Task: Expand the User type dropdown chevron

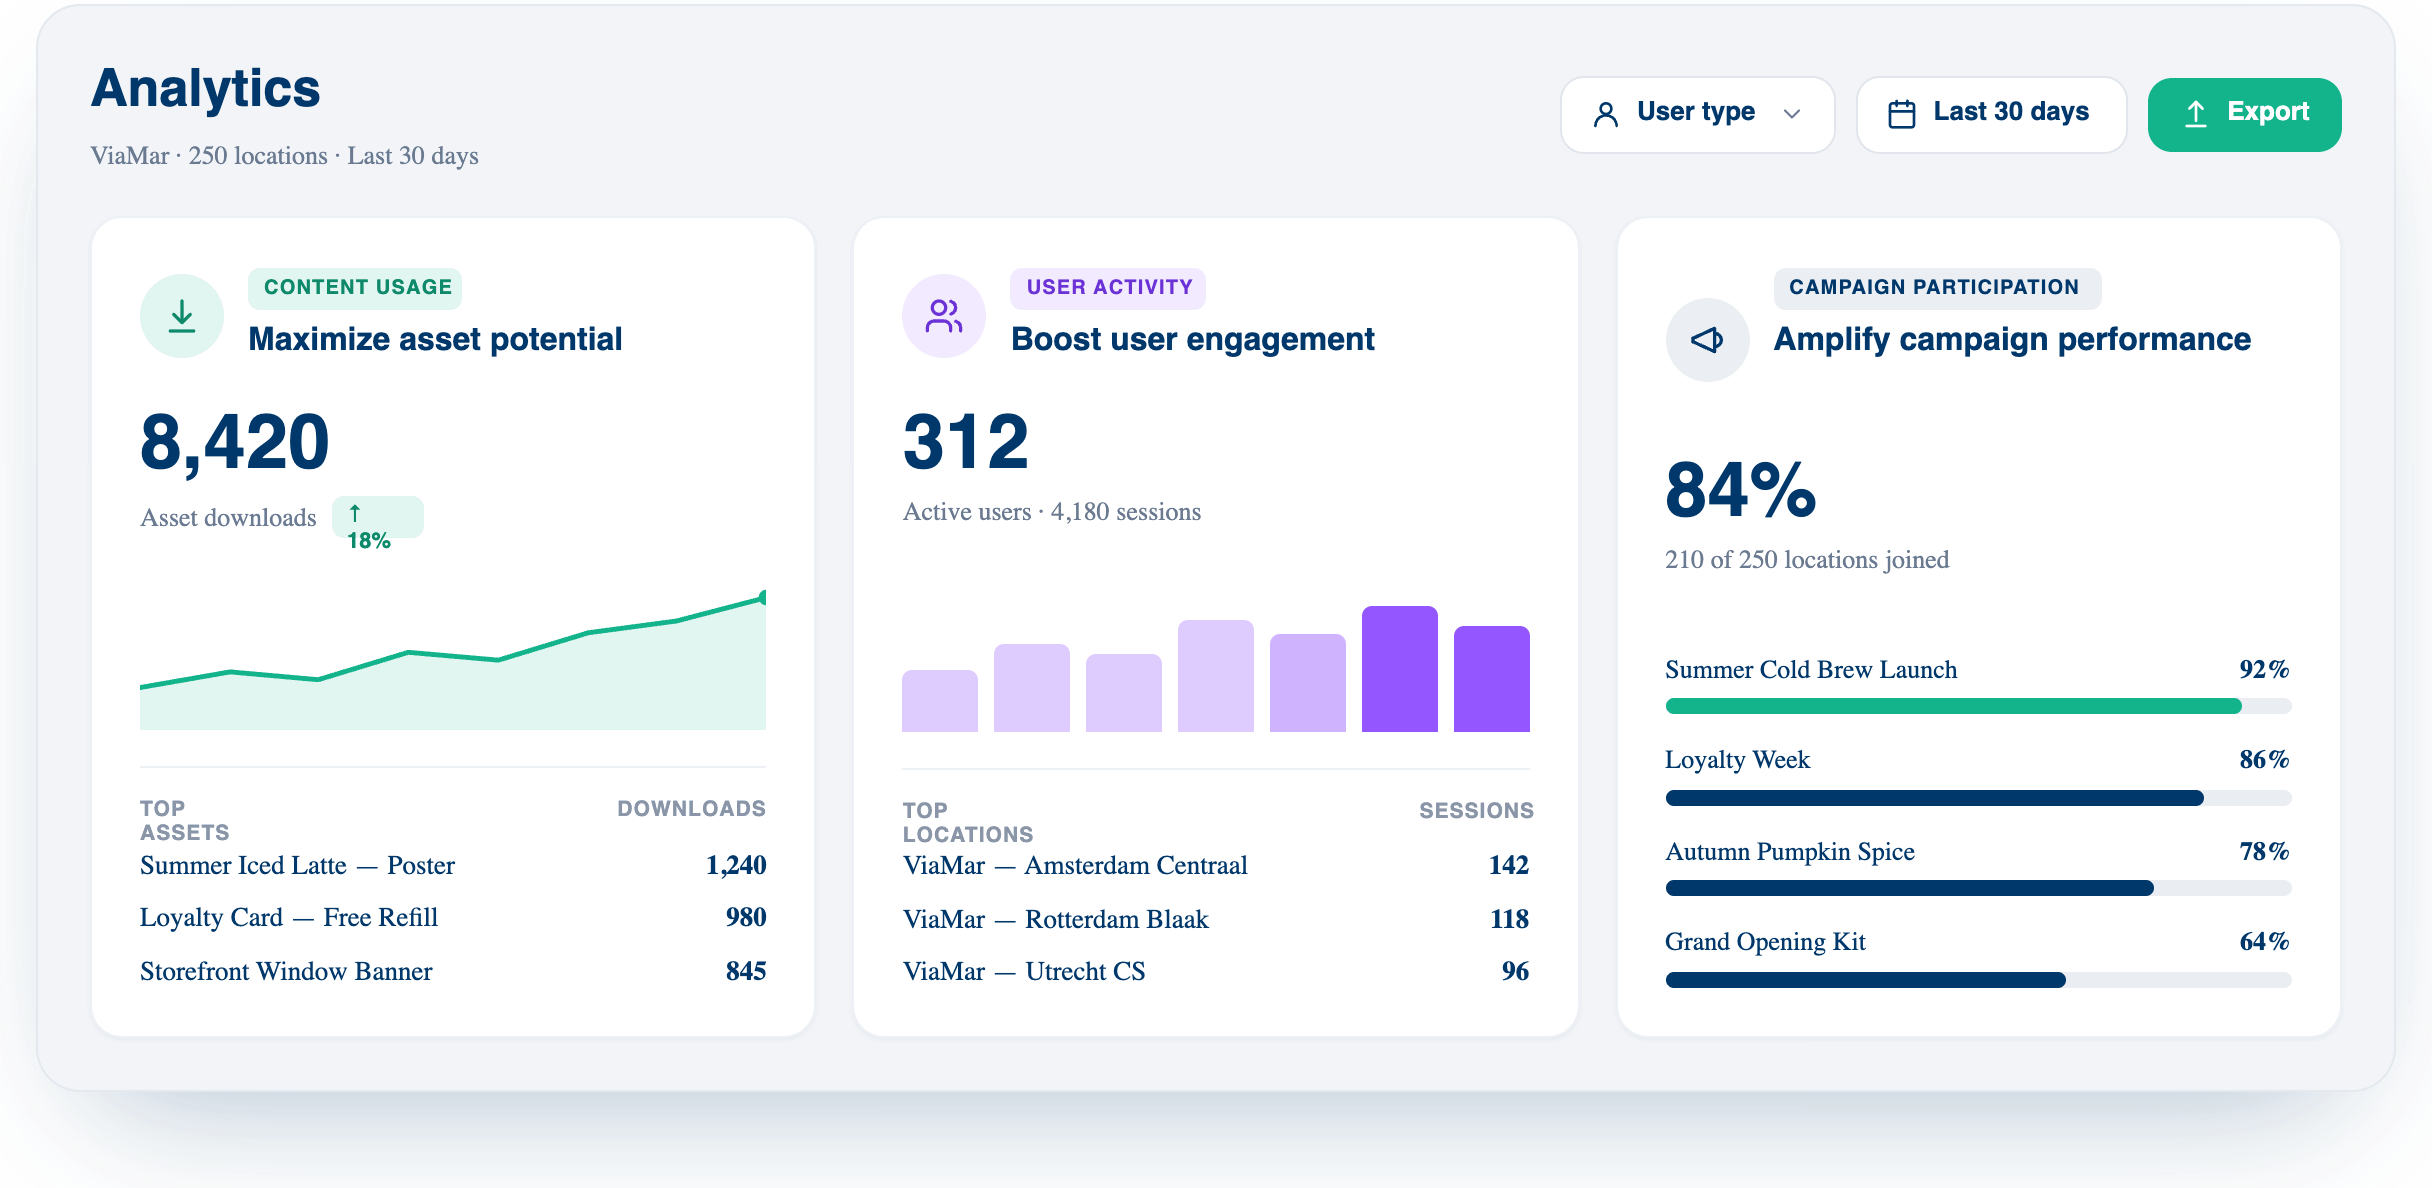Action: coord(1792,114)
